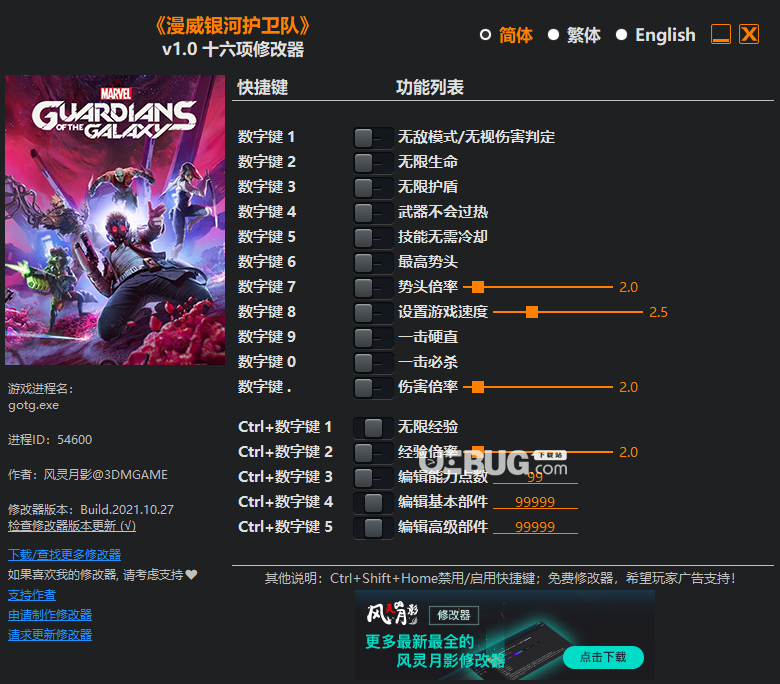Open 检查修改器版本更新 link

click(x=72, y=526)
